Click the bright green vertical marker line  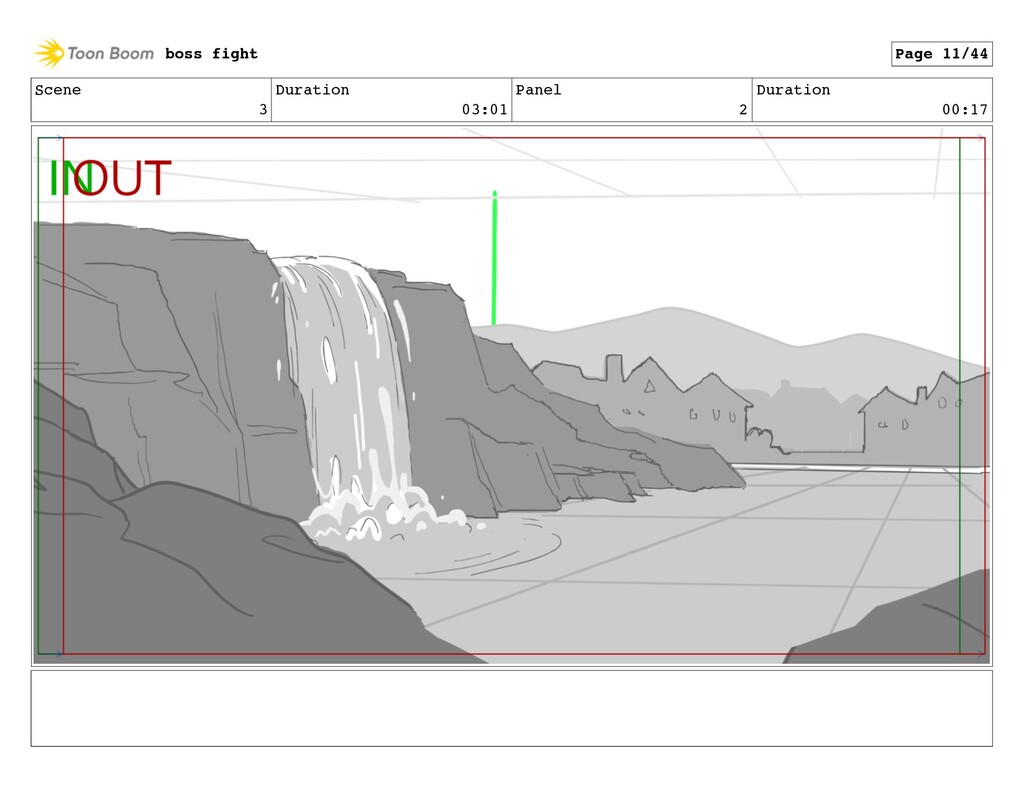(494, 257)
